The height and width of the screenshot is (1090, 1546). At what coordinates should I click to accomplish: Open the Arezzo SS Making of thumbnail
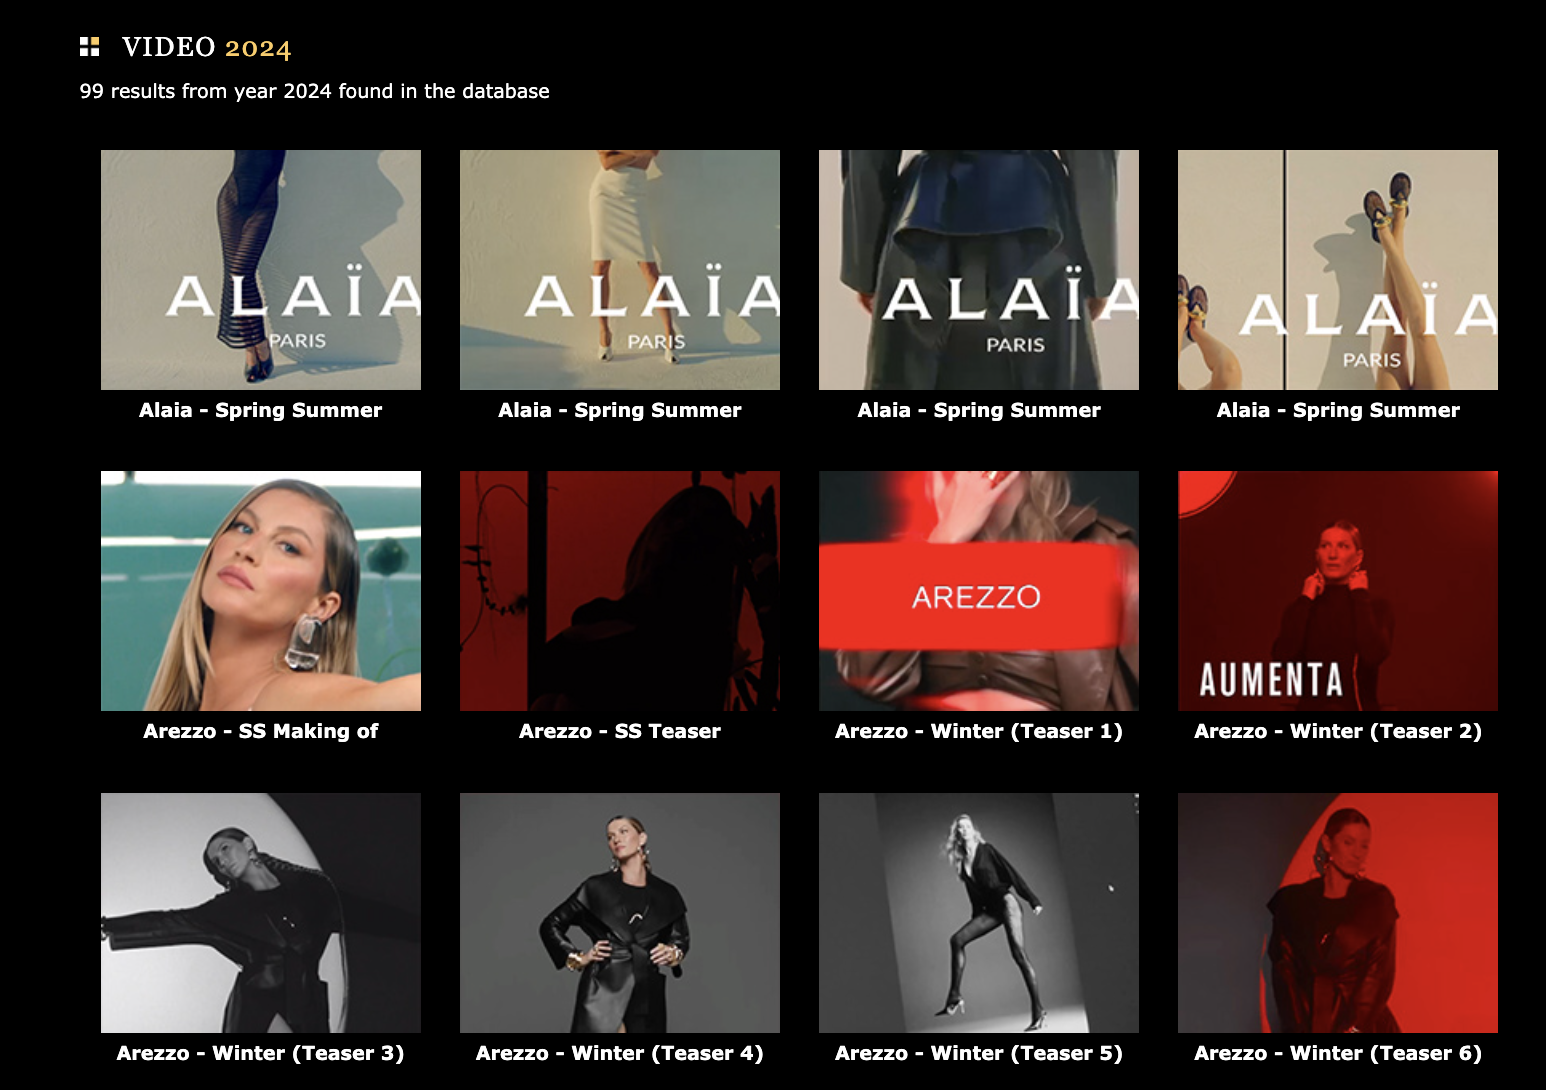pos(261,591)
